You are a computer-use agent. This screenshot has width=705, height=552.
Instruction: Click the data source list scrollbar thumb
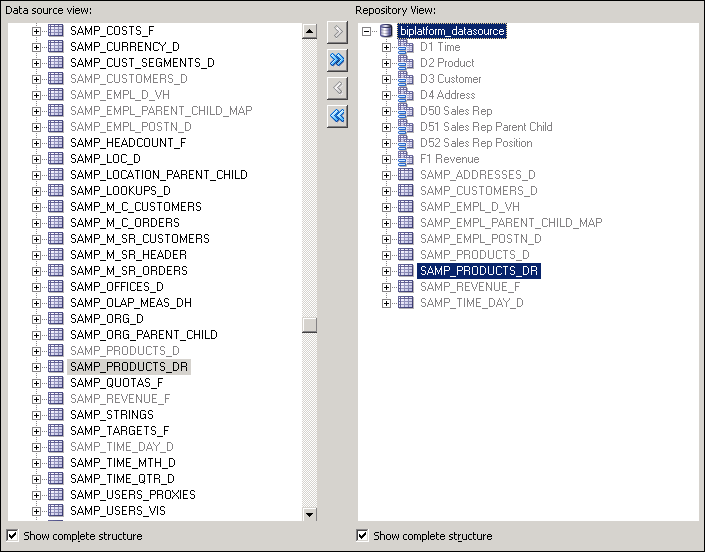click(x=309, y=325)
